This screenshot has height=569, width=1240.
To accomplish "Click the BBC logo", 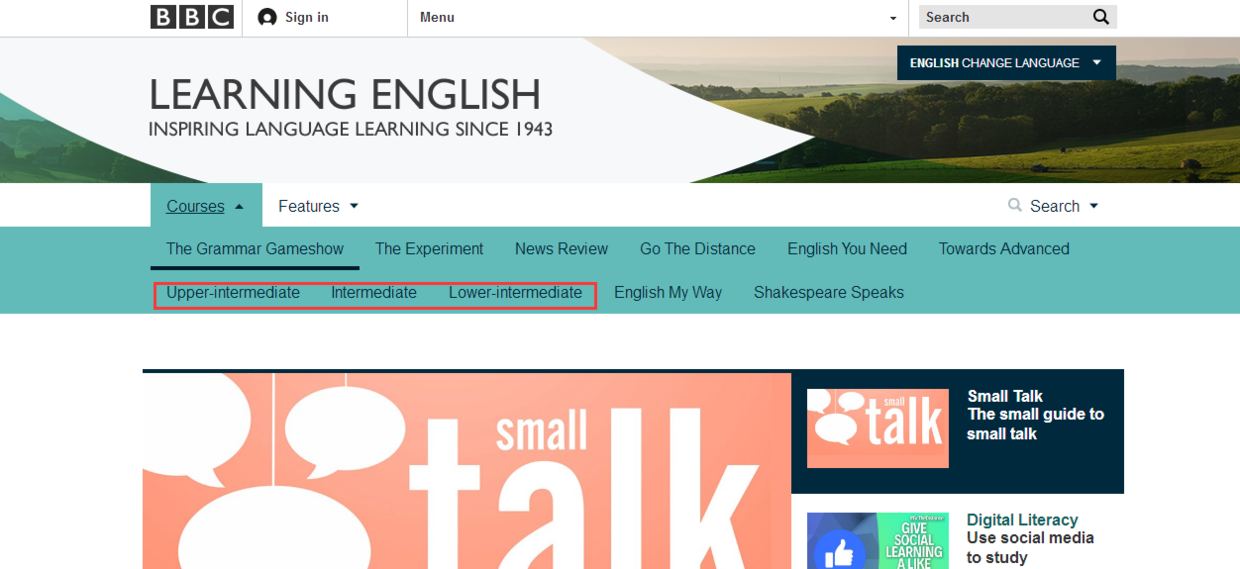I will (192, 17).
